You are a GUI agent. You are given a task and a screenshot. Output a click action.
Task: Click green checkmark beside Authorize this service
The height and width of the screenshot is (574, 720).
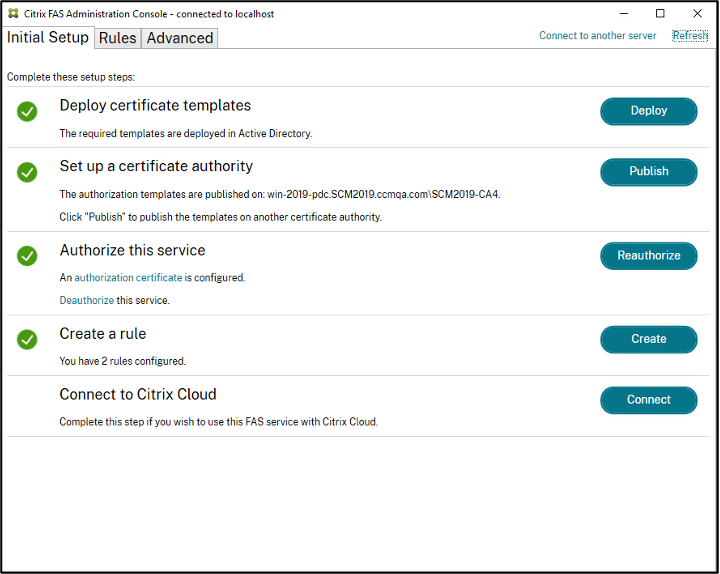(27, 256)
